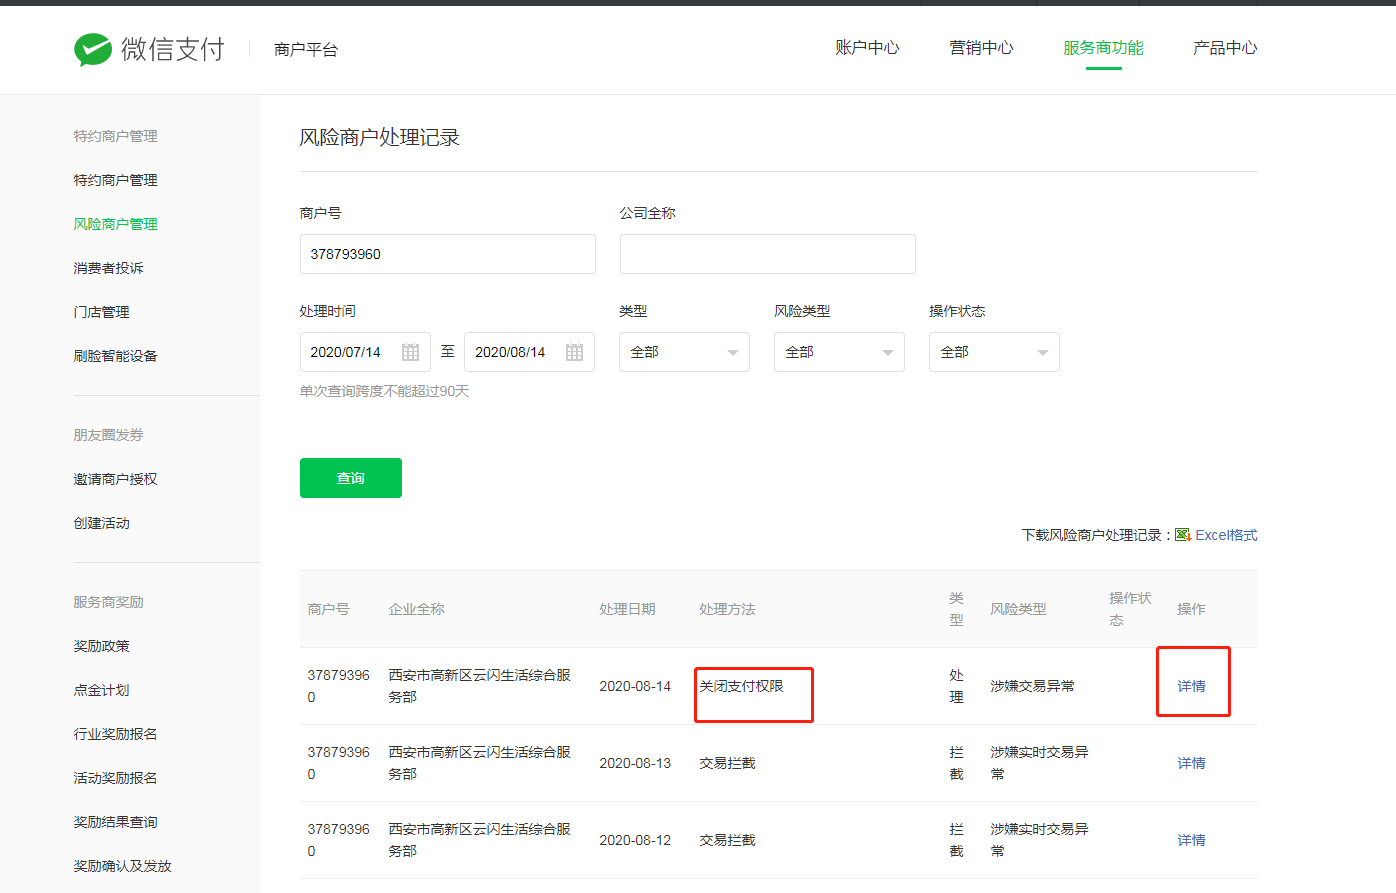Click 处理日期 column header
The image size is (1396, 893).
pos(627,609)
